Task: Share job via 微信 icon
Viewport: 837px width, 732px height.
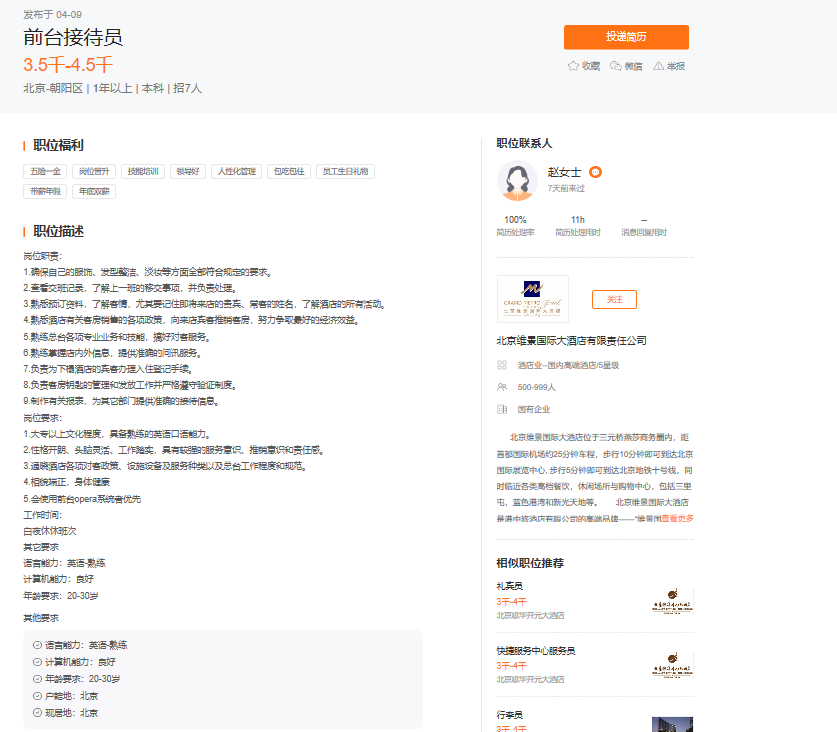Action: (x=616, y=66)
